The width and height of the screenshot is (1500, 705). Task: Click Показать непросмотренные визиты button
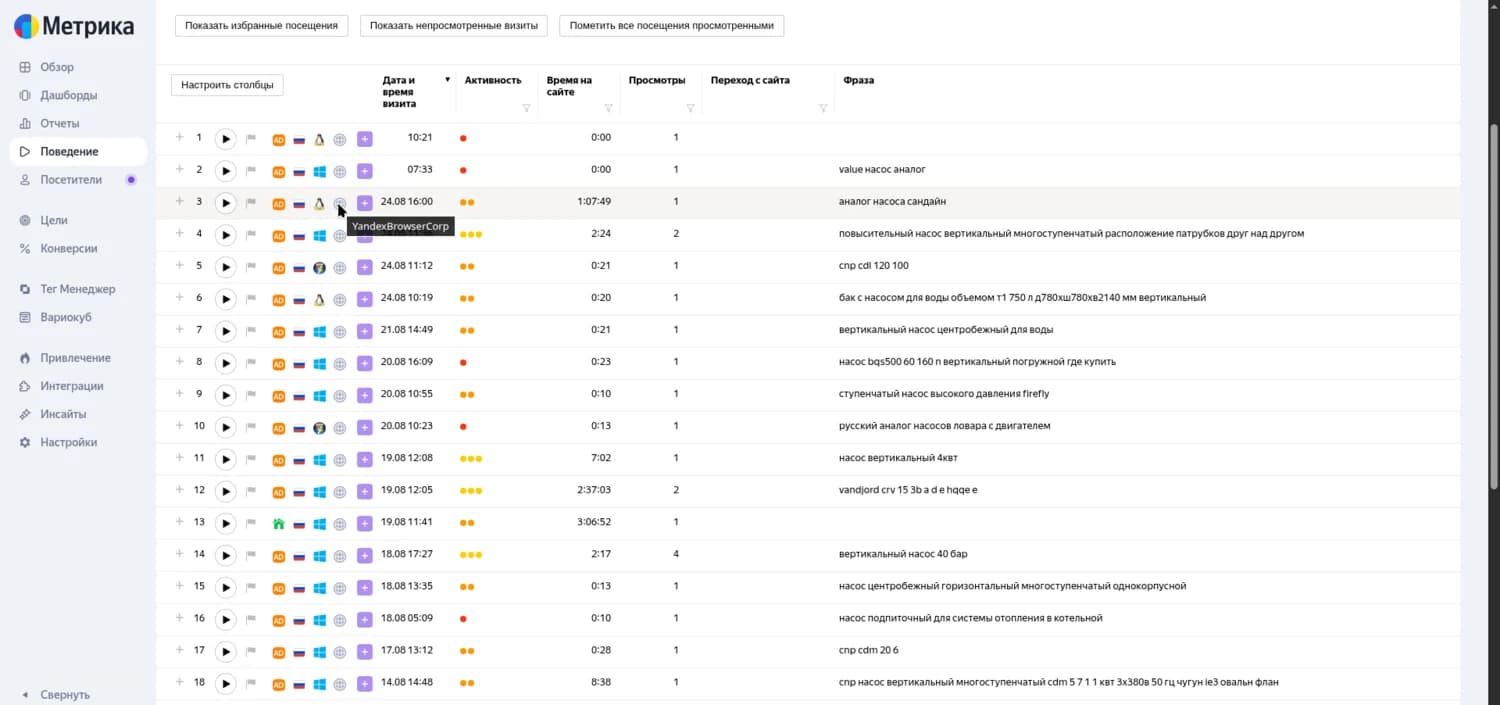pos(453,25)
